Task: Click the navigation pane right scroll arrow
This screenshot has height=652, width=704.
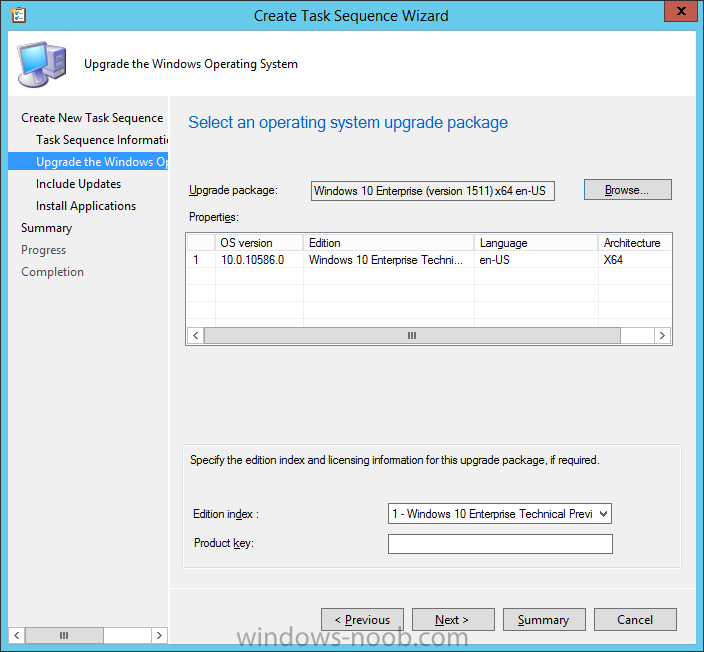Action: click(x=159, y=635)
